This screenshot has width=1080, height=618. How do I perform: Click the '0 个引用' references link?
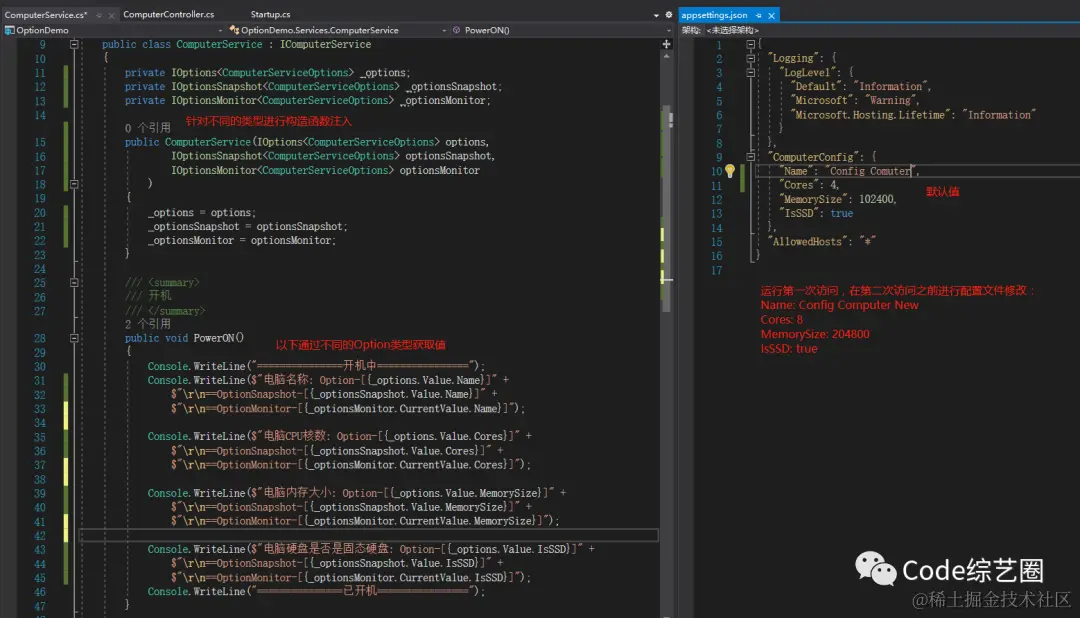tap(147, 128)
